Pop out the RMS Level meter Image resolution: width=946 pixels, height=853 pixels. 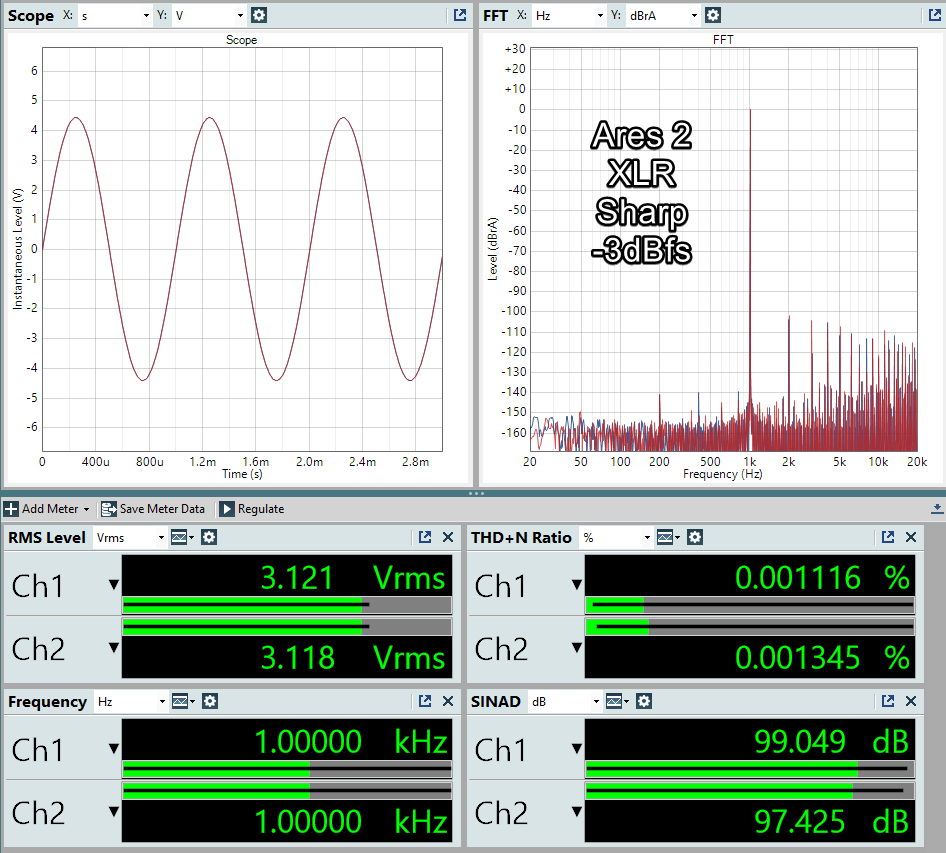425,537
